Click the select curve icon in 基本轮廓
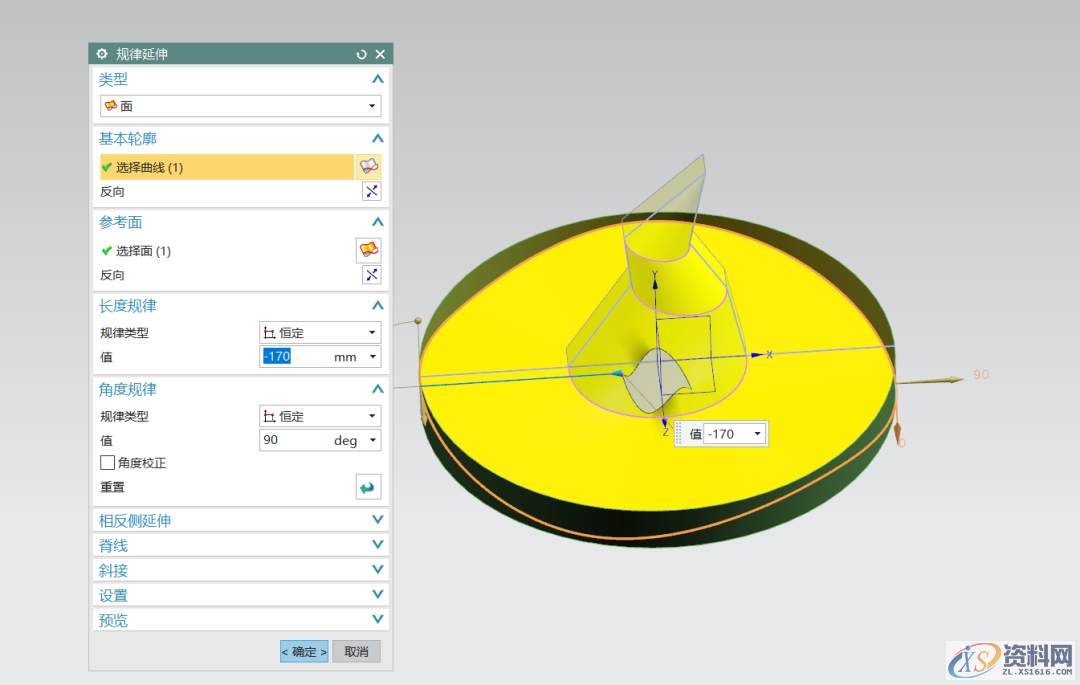The width and height of the screenshot is (1080, 685). (369, 167)
